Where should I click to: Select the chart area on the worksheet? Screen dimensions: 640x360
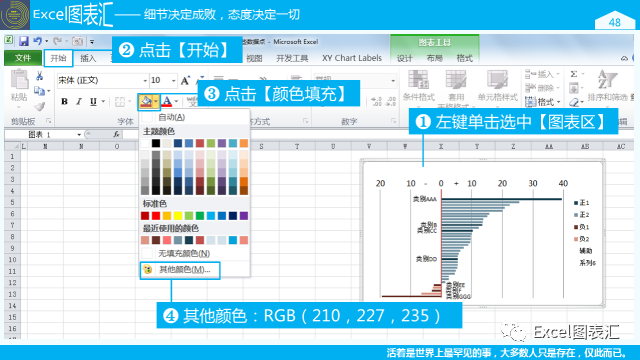(482, 233)
